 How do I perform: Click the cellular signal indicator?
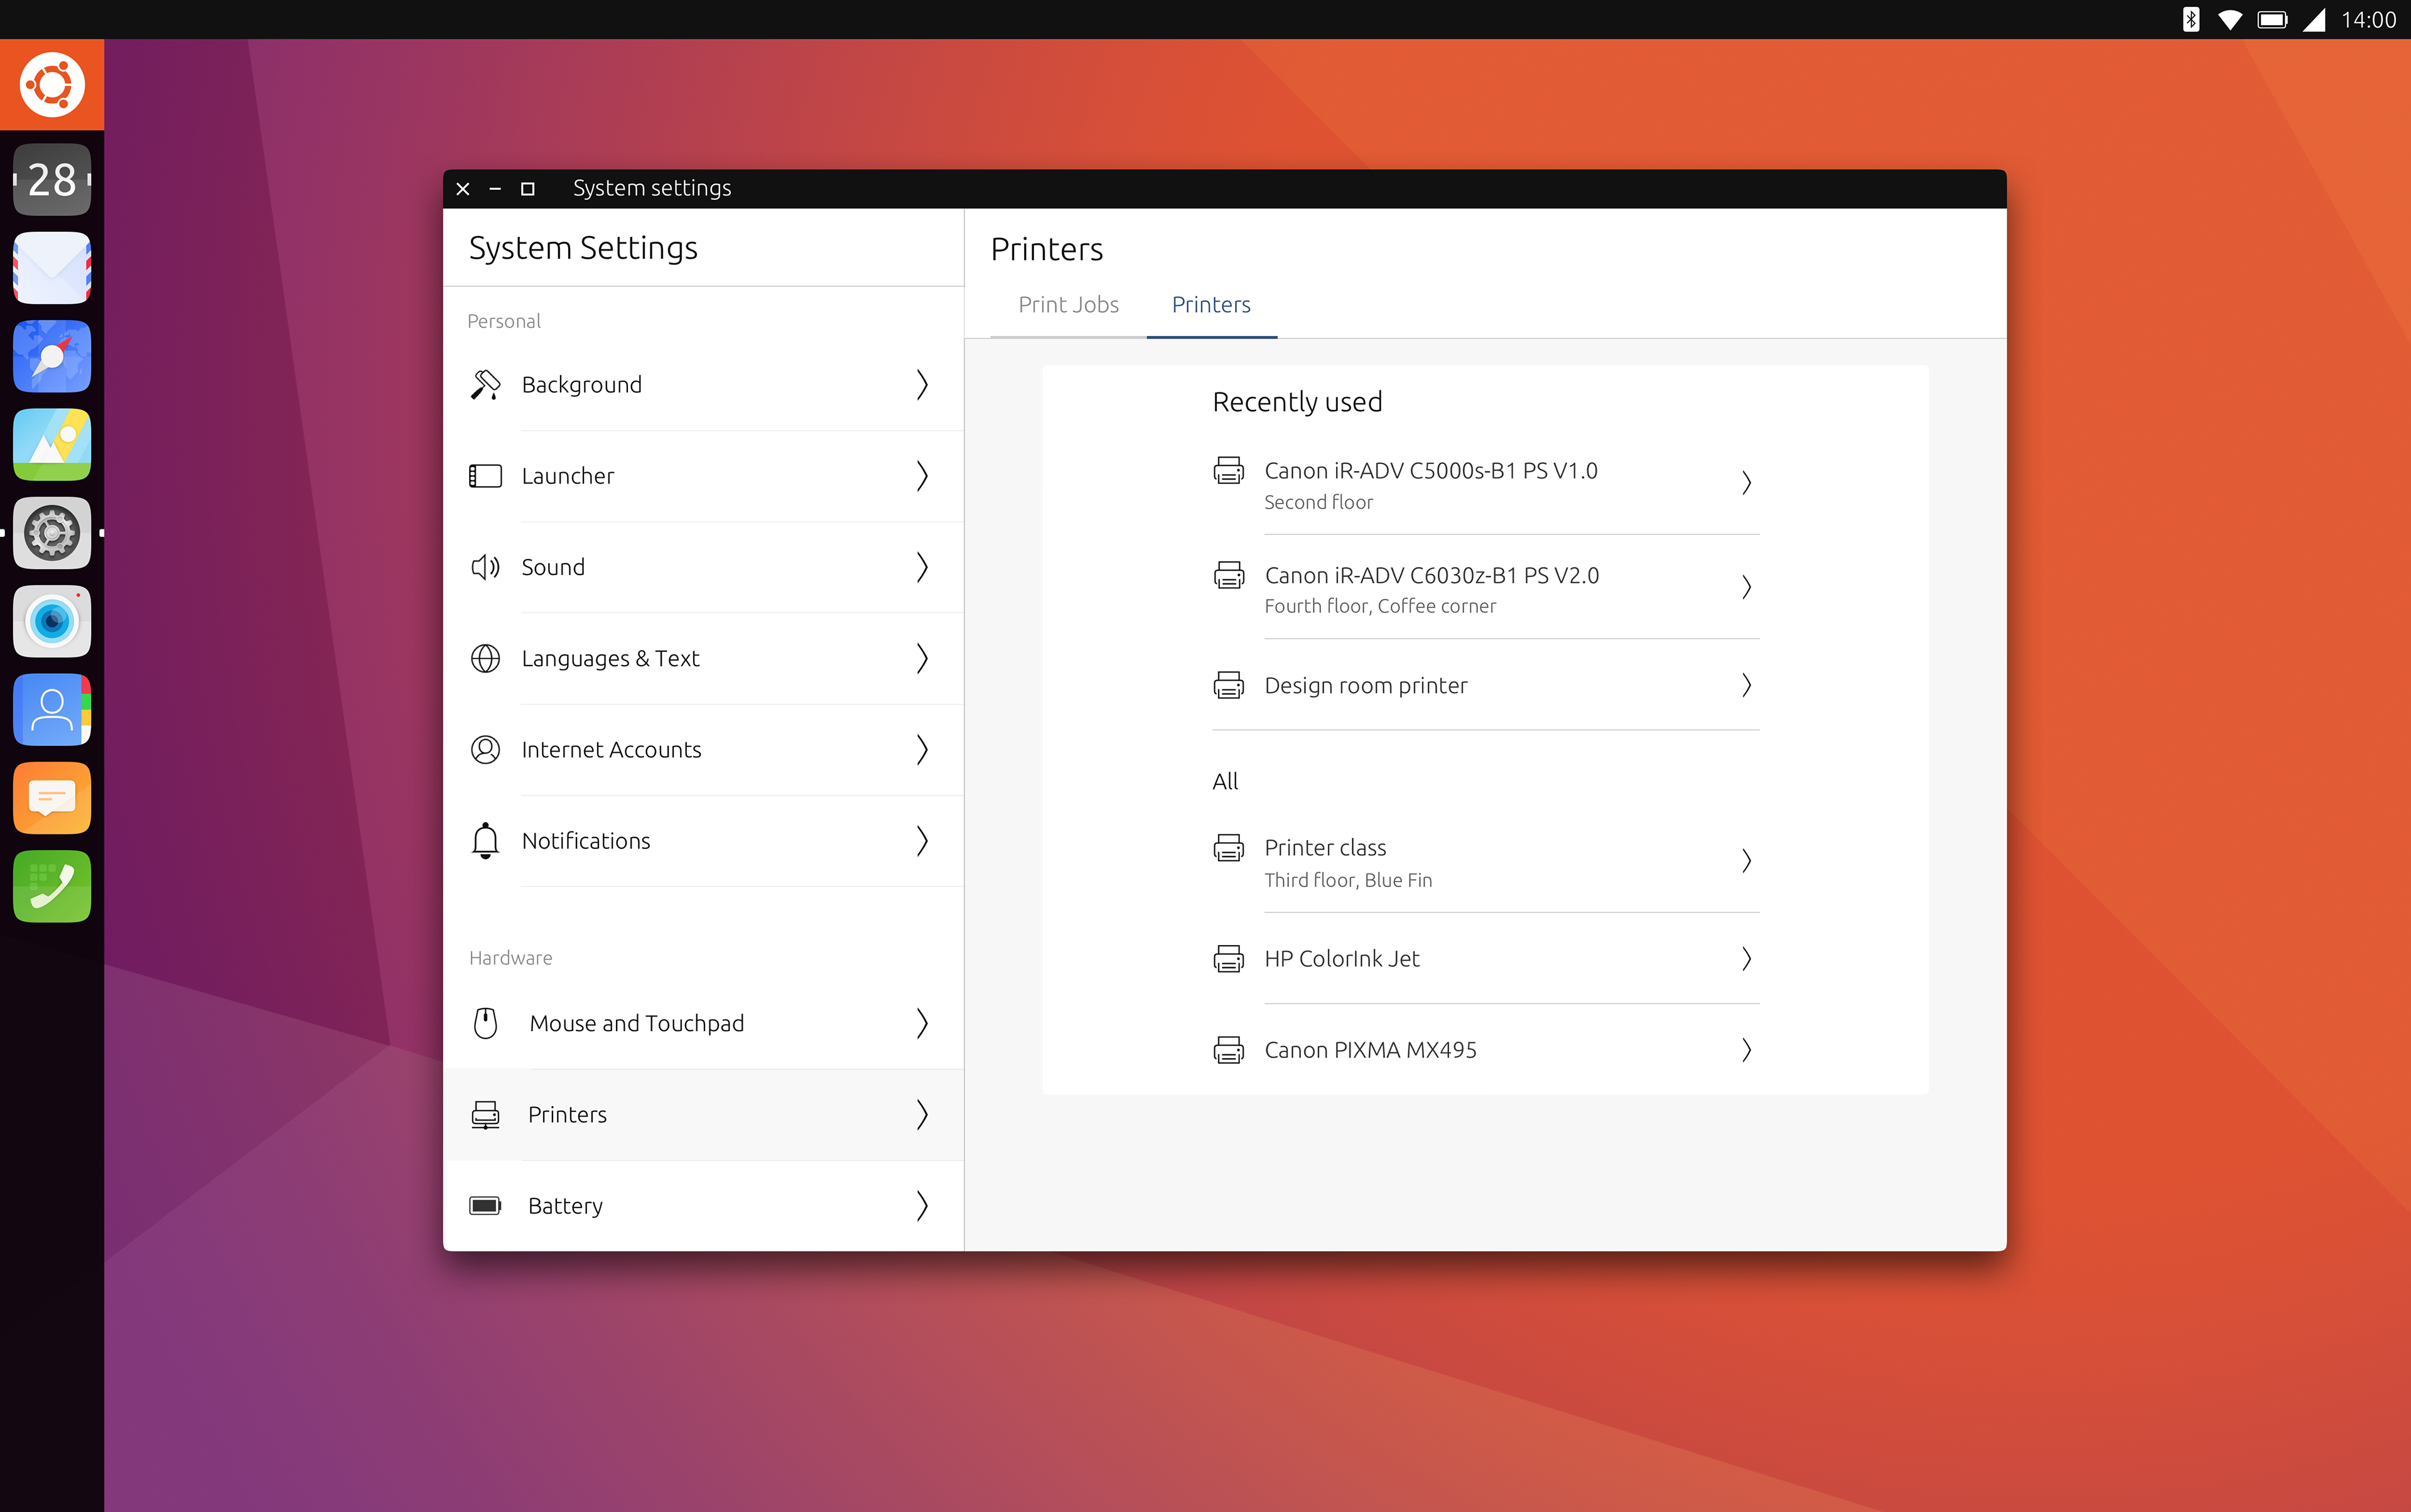pos(2314,20)
